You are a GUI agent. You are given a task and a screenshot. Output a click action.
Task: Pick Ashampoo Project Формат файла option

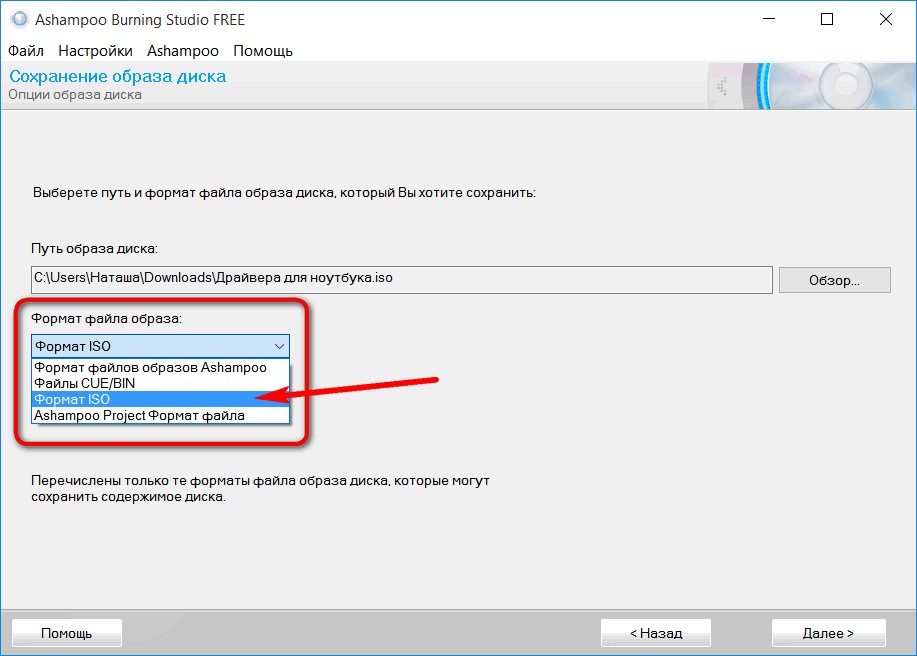[139, 414]
